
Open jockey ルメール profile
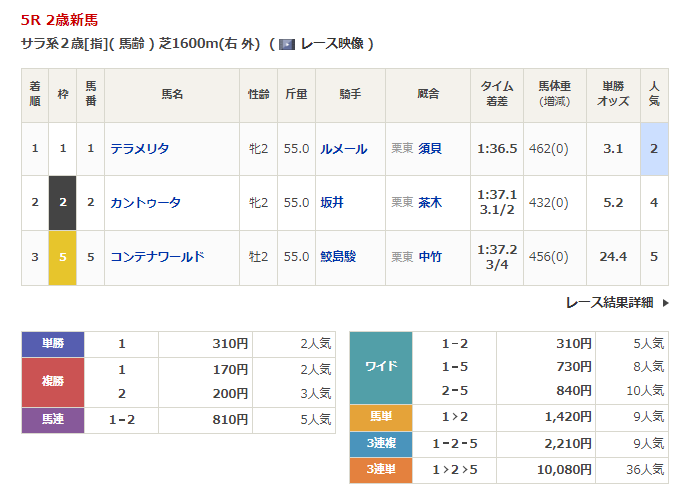tap(343, 149)
